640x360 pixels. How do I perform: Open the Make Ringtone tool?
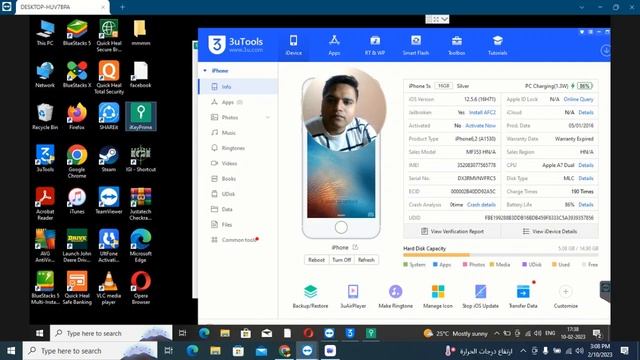click(395, 296)
